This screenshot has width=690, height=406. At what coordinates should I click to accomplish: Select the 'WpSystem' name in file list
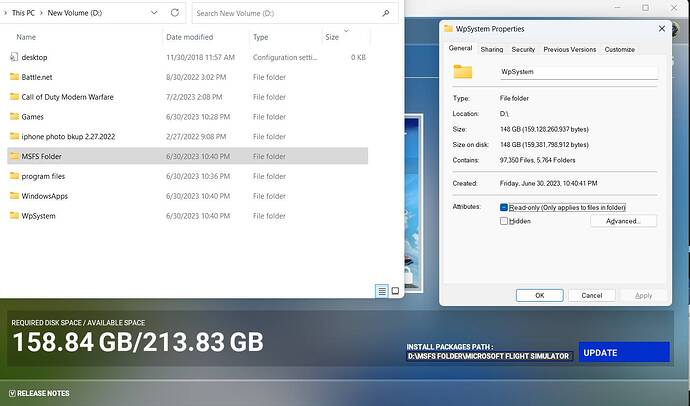point(38,216)
